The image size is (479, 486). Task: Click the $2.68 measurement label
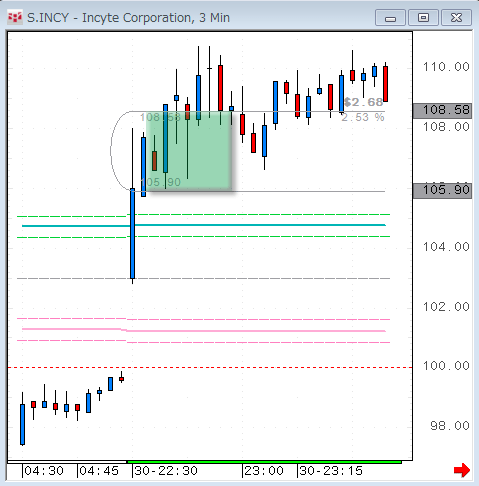(363, 102)
